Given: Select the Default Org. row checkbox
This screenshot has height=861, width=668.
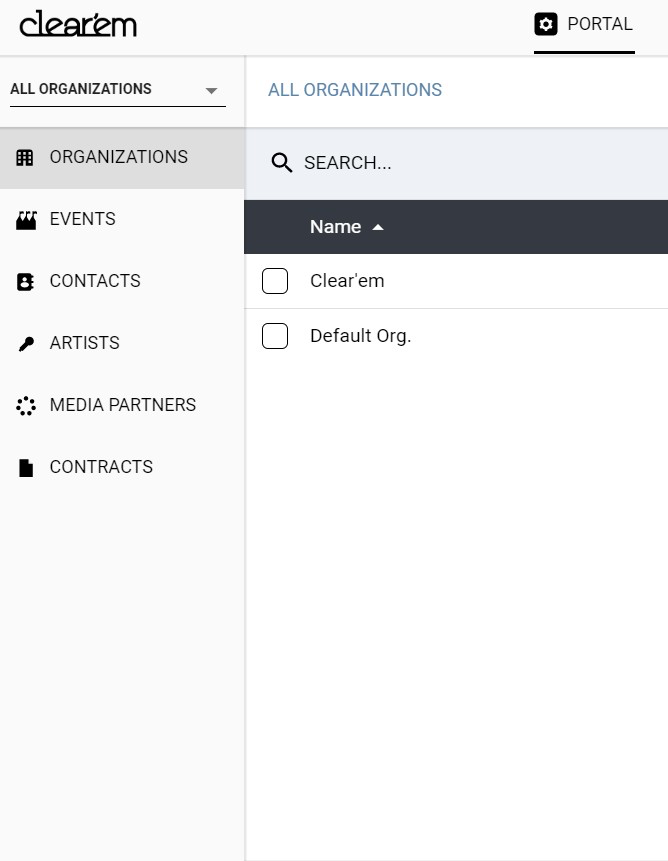Looking at the screenshot, I should pos(275,336).
